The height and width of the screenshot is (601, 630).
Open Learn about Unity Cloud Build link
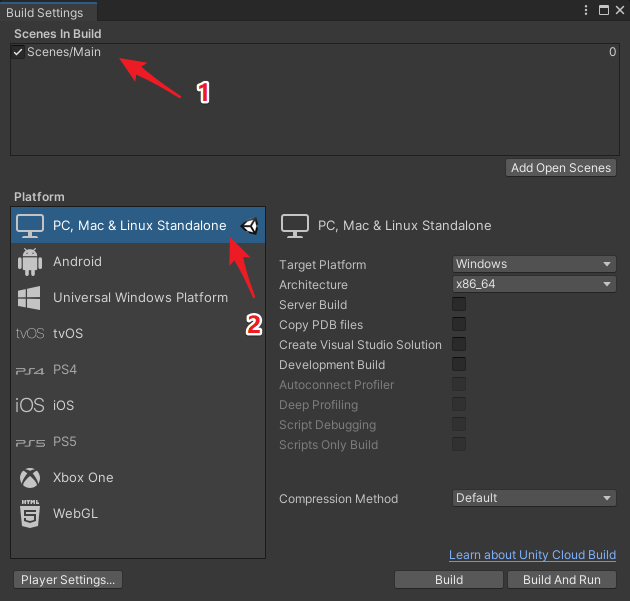(532, 555)
